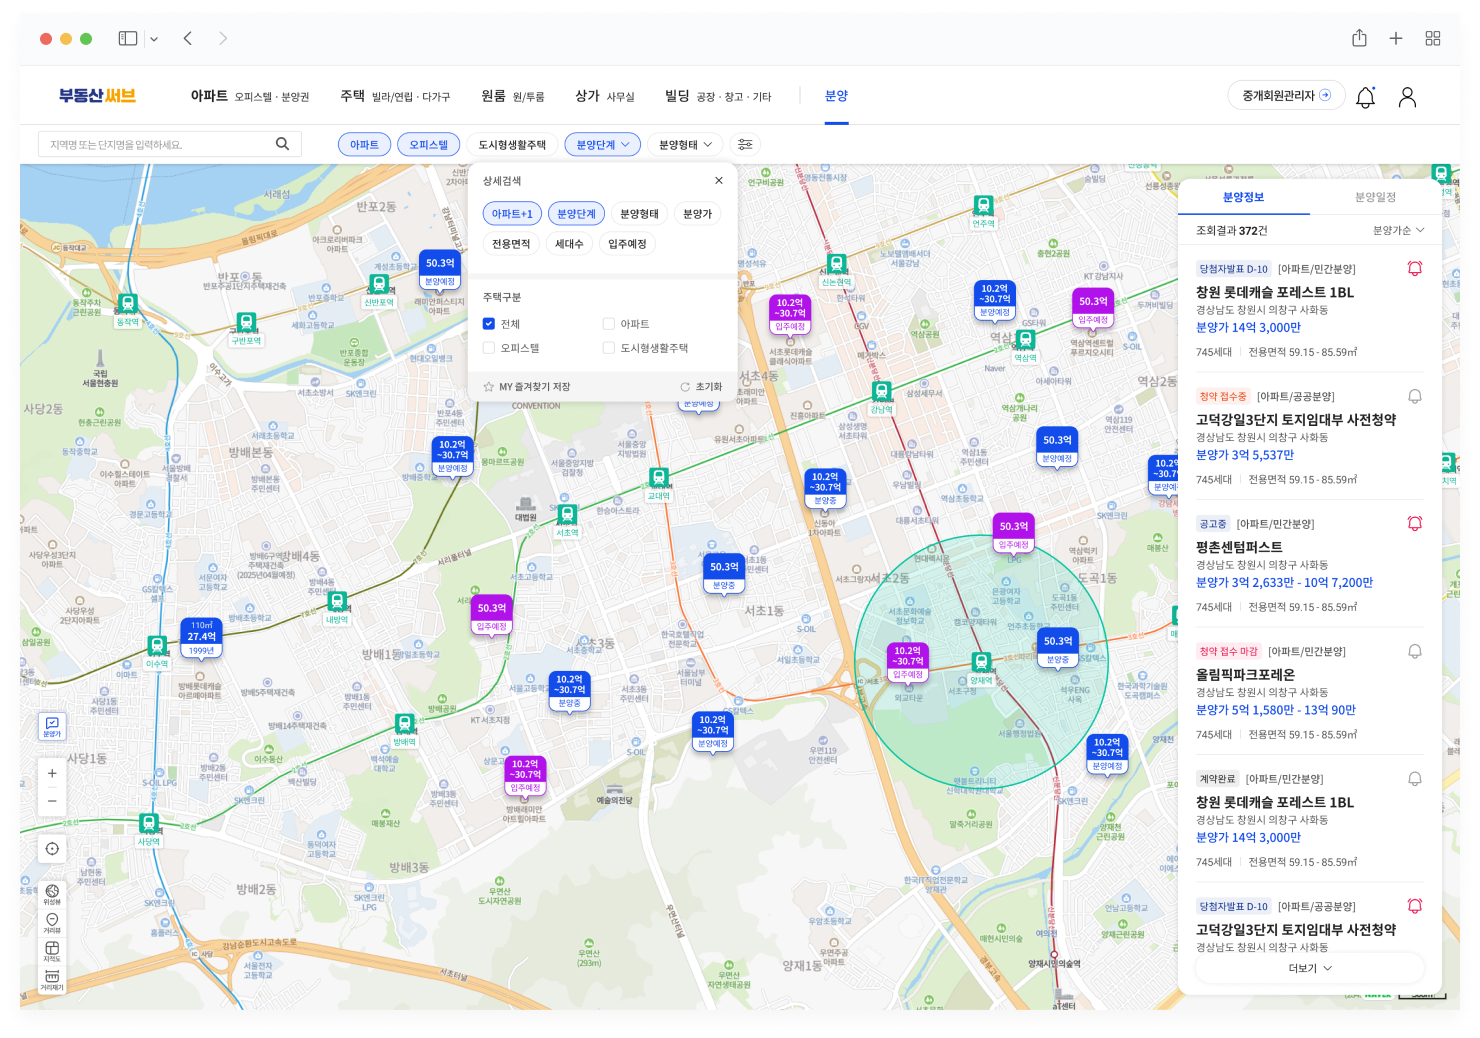Check the 아파트 housing type checkbox

(609, 323)
